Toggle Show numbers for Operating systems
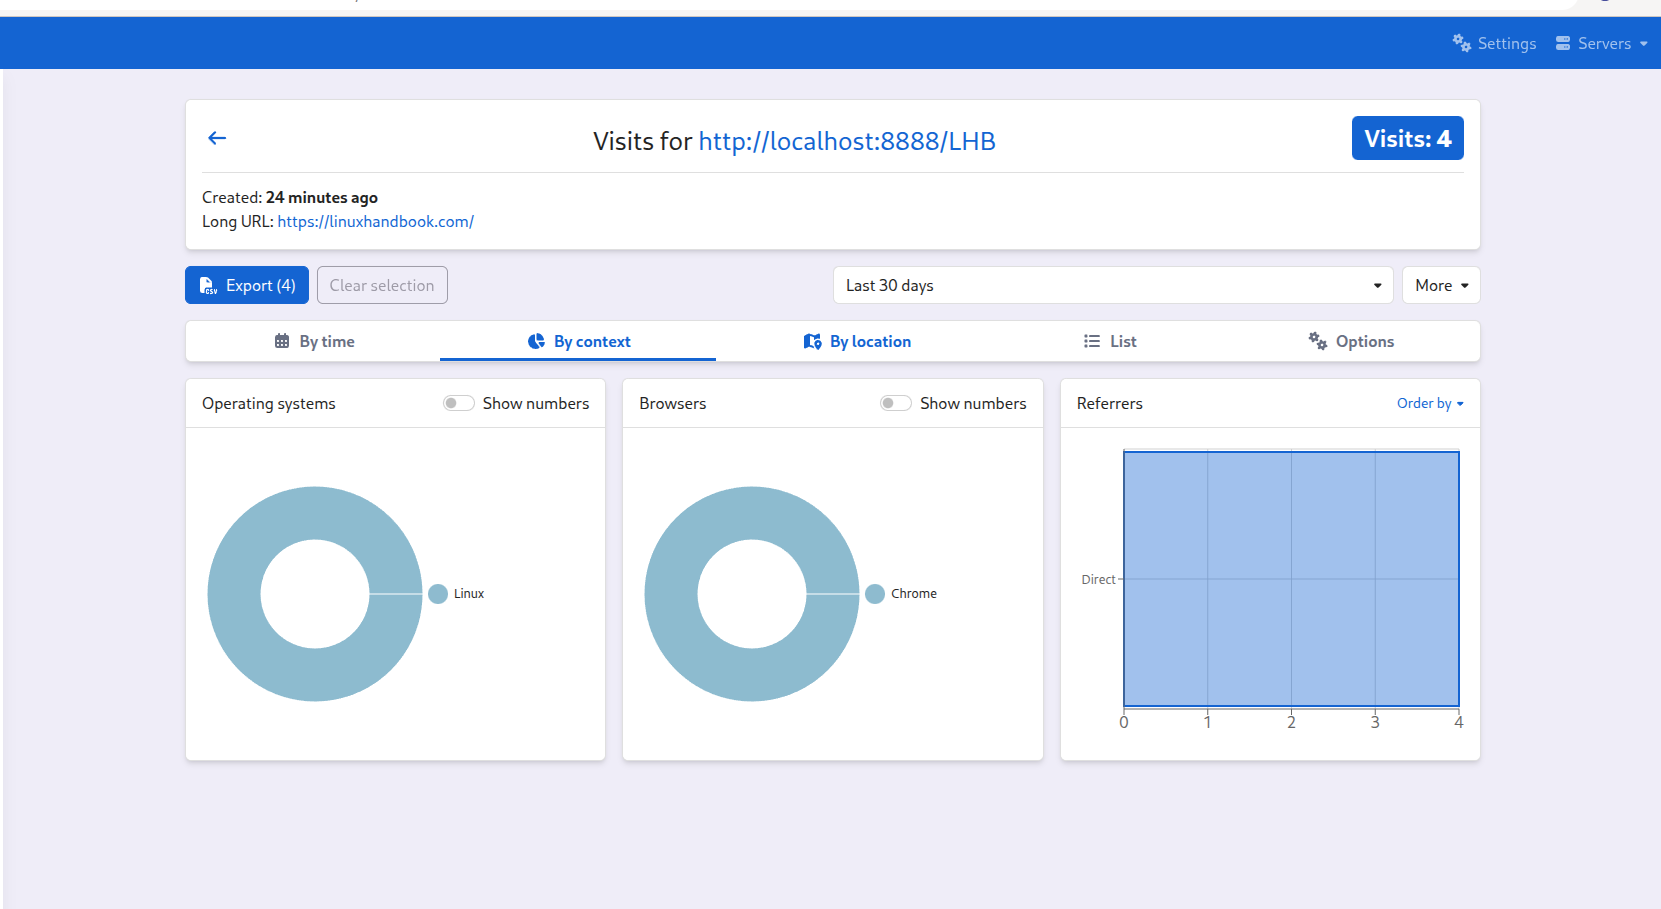The image size is (1661, 909). coord(459,403)
